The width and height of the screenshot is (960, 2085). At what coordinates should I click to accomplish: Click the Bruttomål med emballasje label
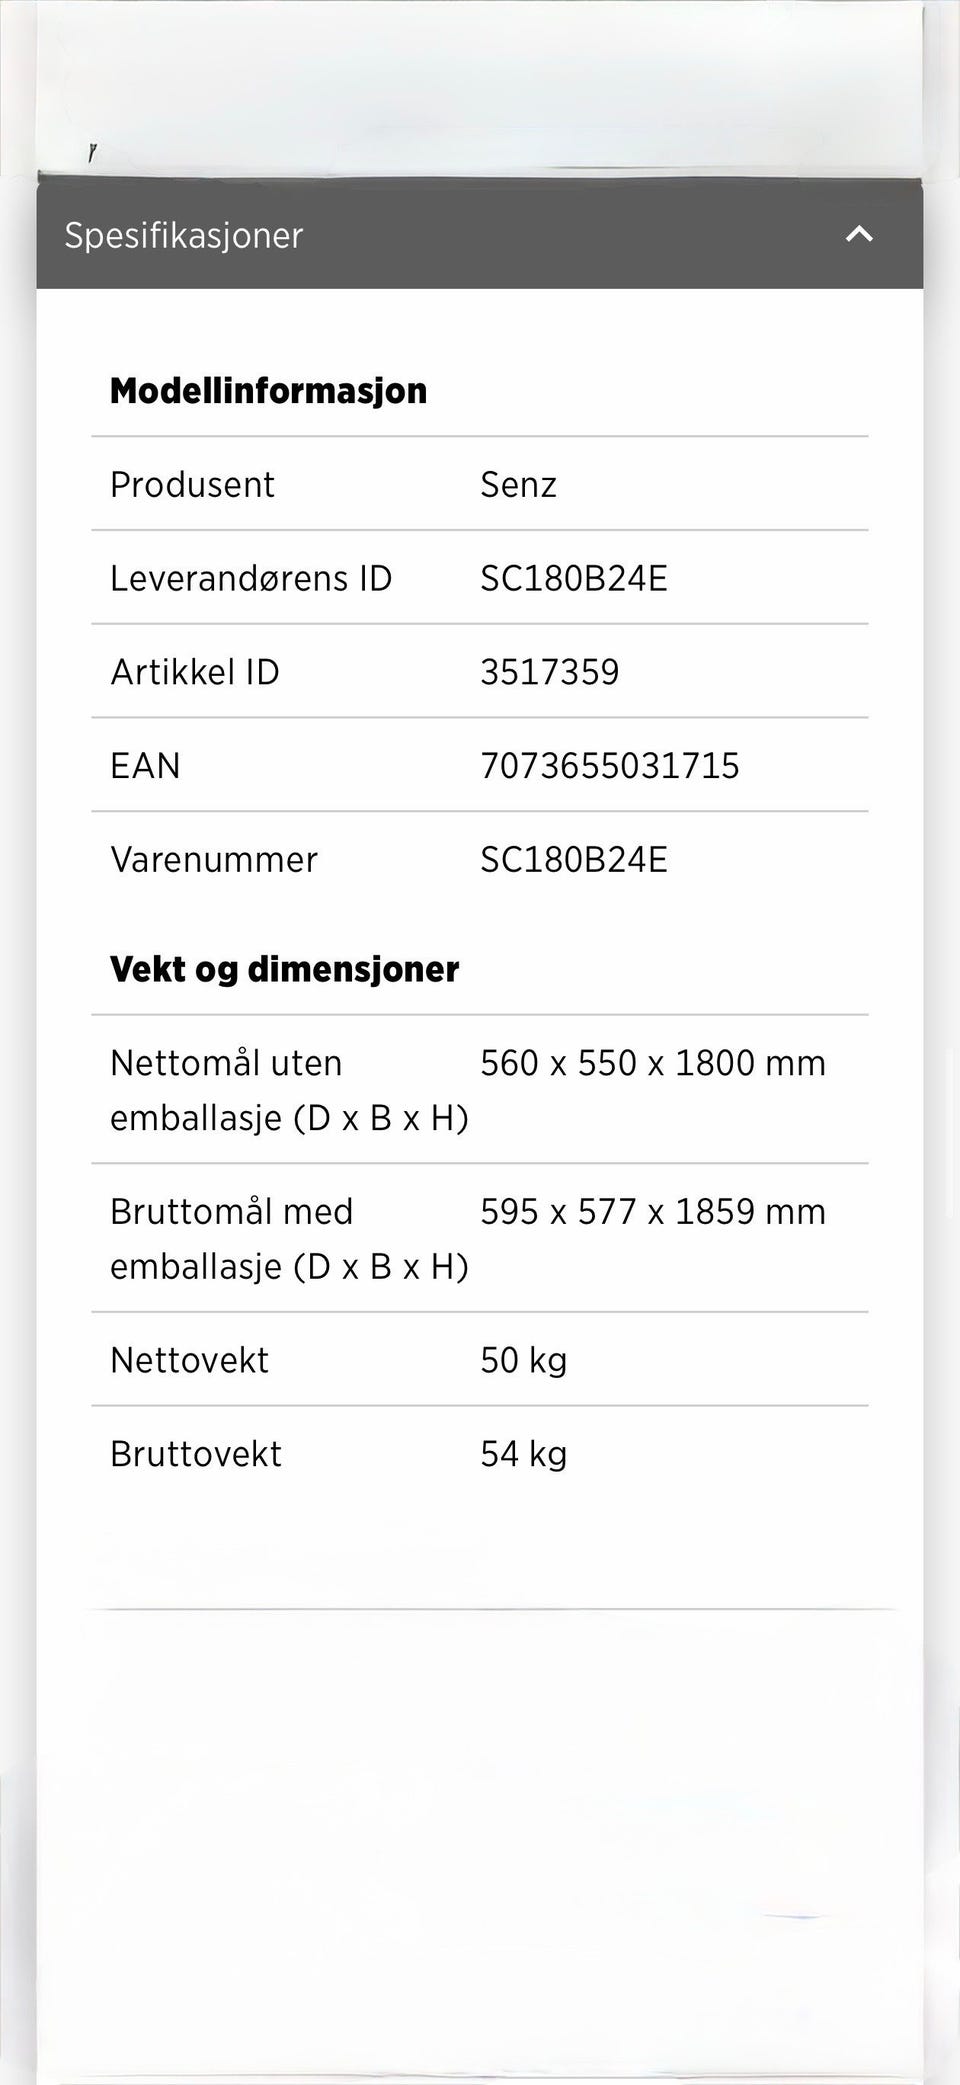[289, 1239]
